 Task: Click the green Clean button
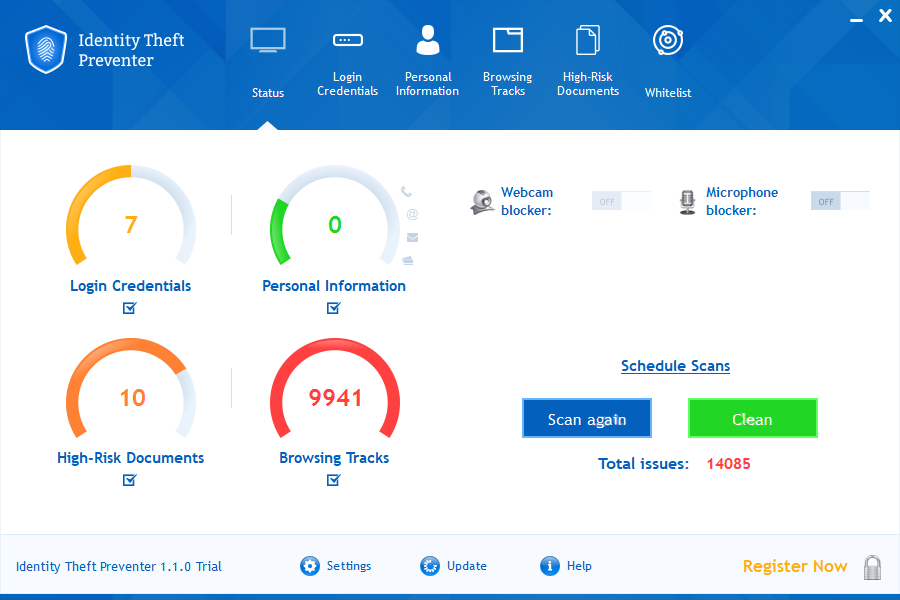[752, 419]
